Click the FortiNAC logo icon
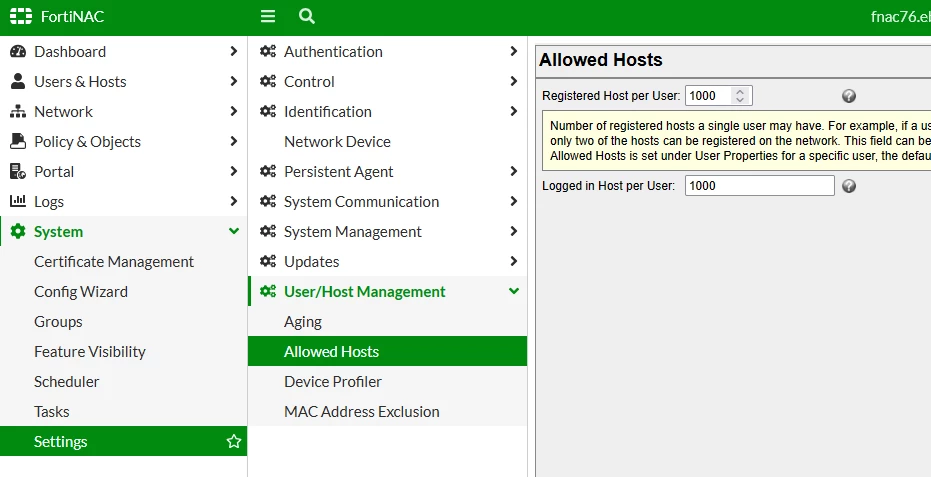The height and width of the screenshot is (477, 931). click(21, 17)
